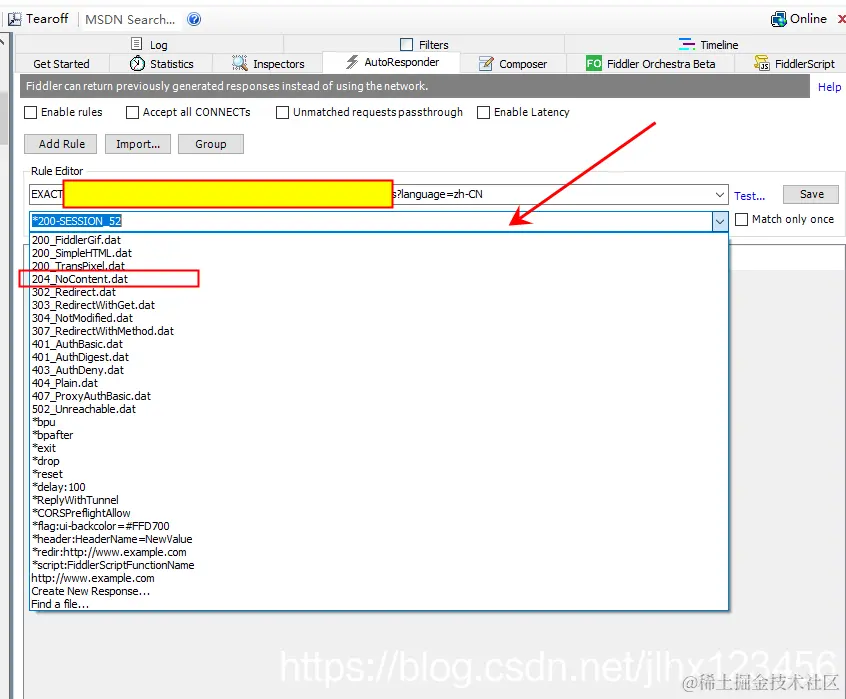Click the Composer pencil icon

coord(486,64)
